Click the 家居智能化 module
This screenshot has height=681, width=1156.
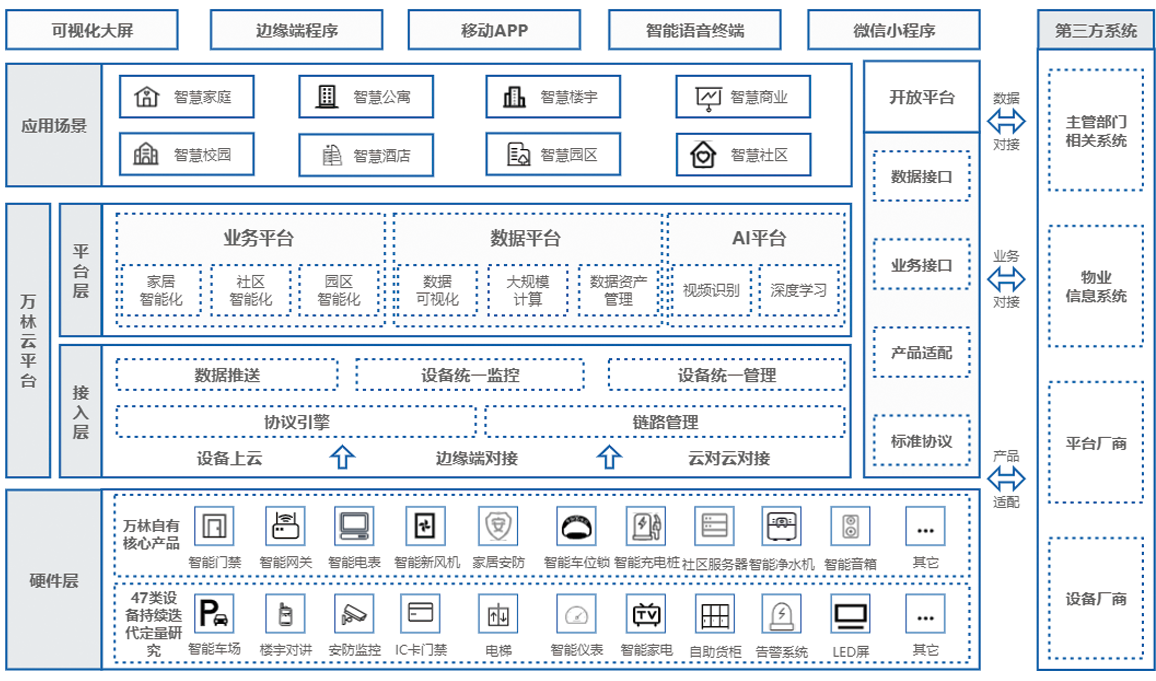pos(161,290)
